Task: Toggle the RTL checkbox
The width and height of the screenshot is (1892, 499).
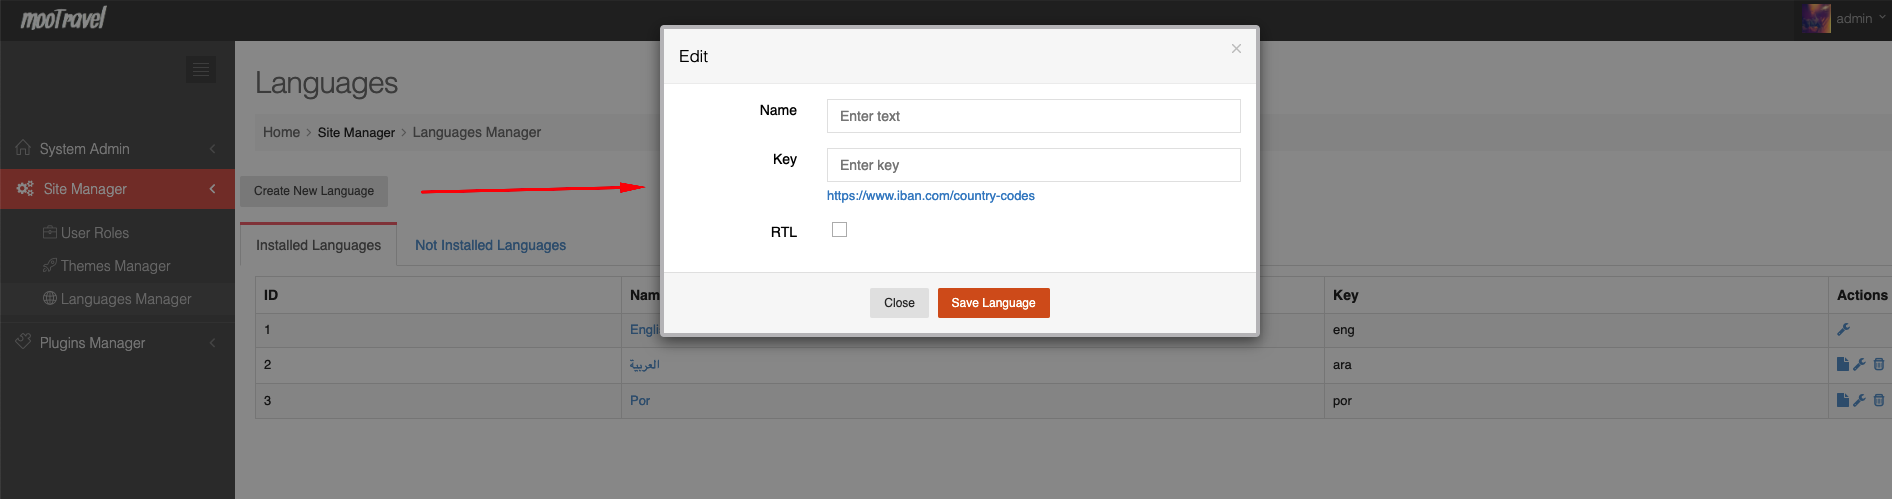Action: coord(839,230)
